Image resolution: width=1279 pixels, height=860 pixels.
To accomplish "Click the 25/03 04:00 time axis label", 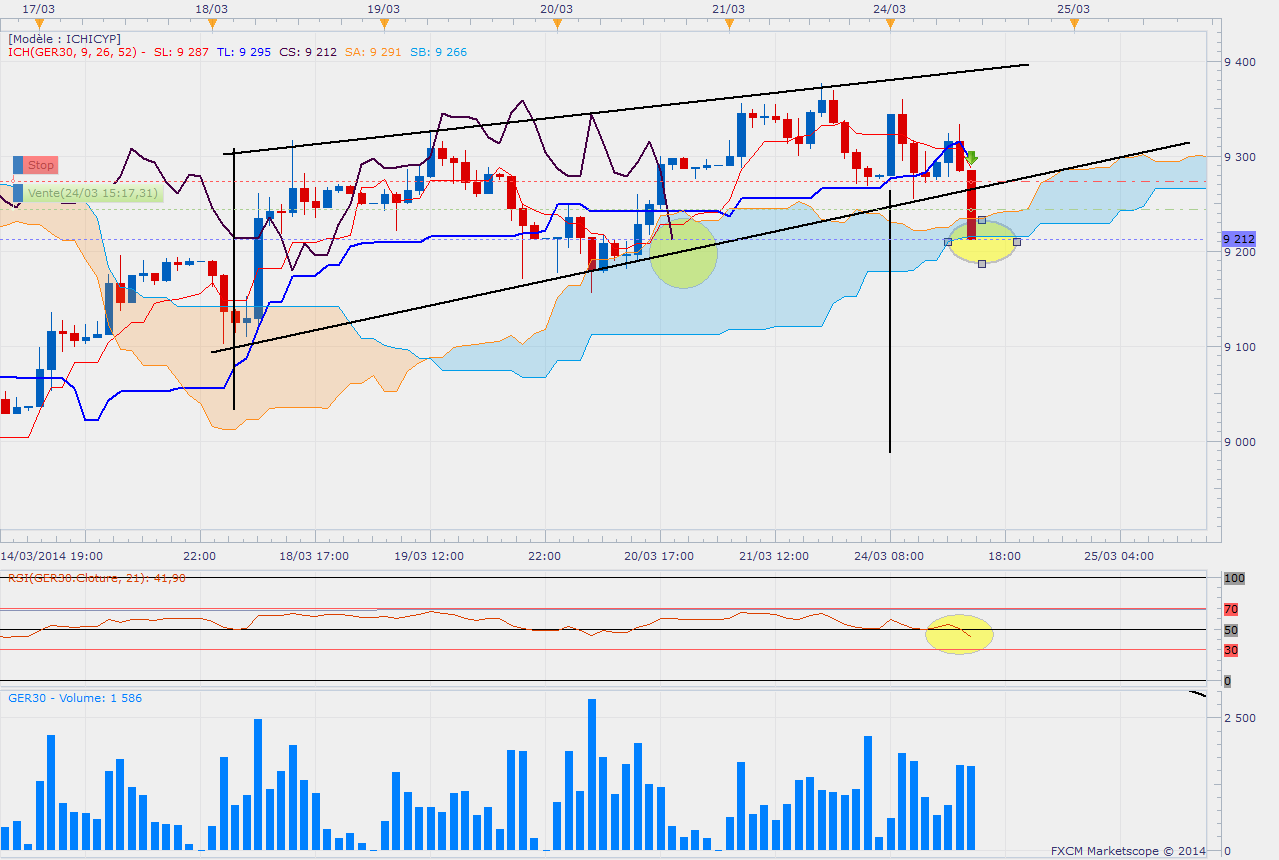I will coord(1119,555).
